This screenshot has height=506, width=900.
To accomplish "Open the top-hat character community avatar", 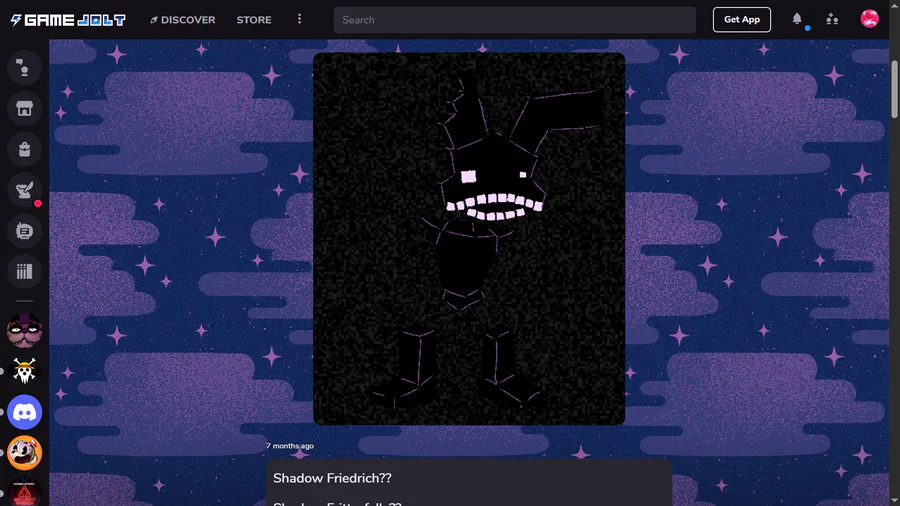I will tap(24, 330).
